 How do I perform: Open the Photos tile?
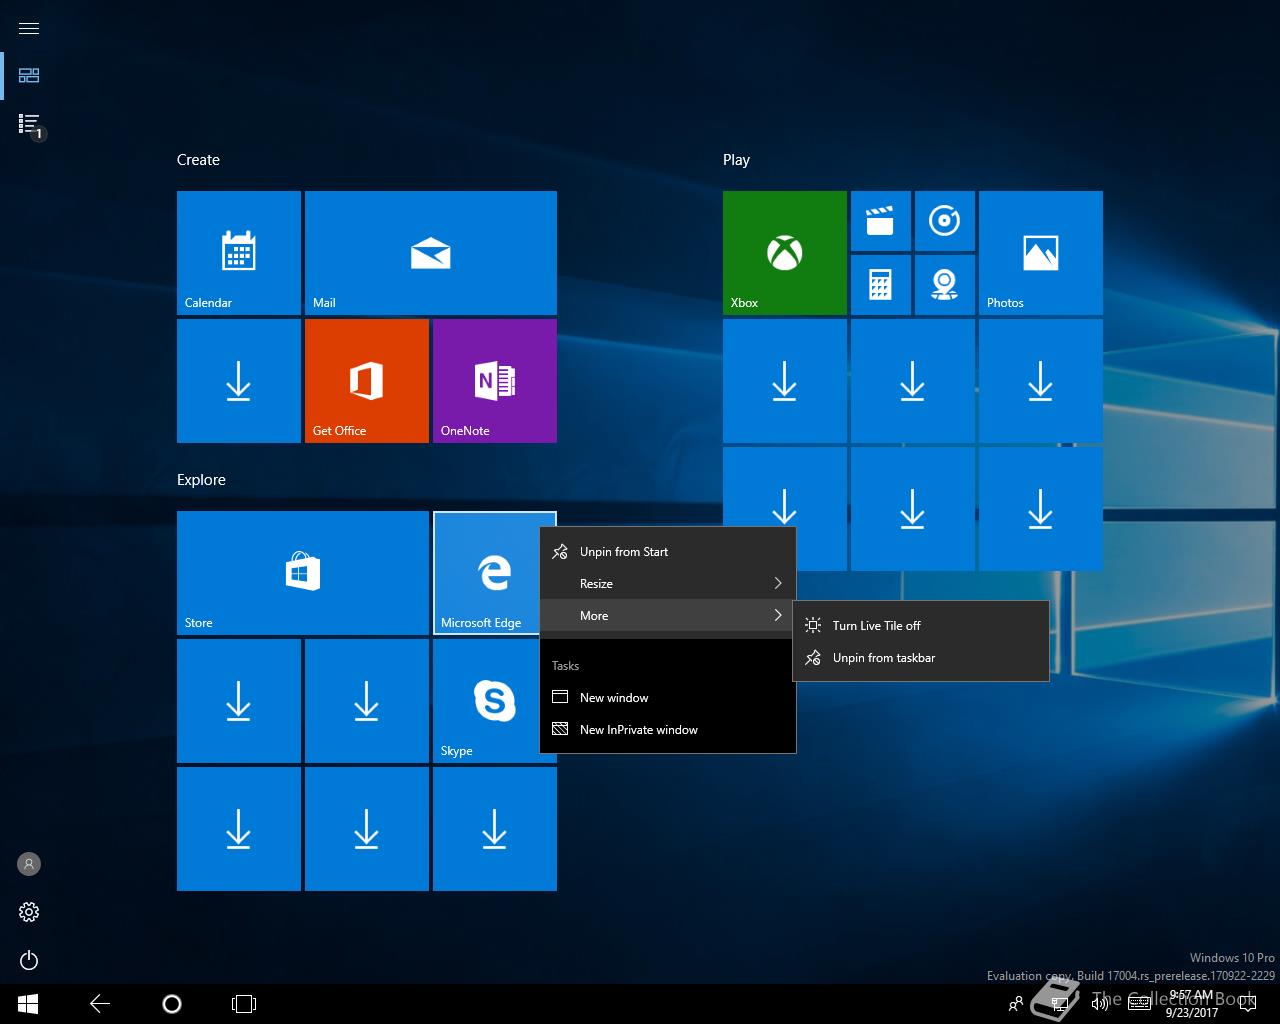point(1041,253)
